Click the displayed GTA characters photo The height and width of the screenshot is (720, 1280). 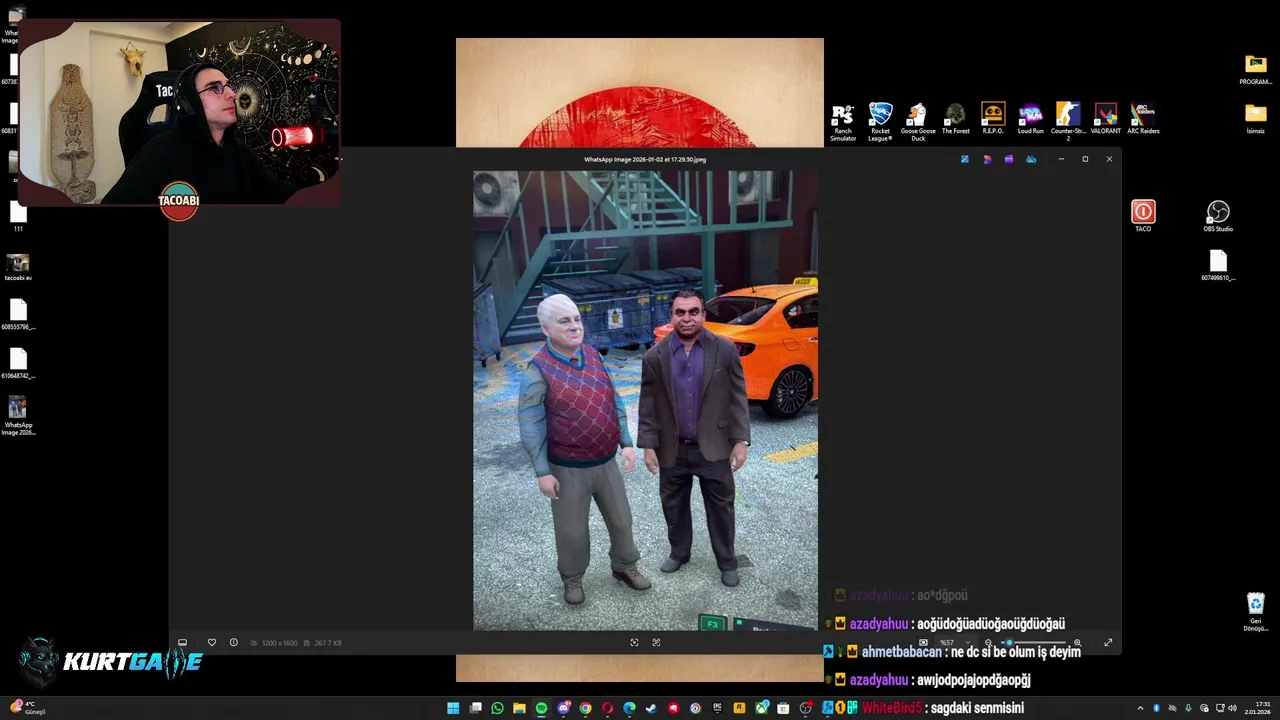(x=646, y=400)
